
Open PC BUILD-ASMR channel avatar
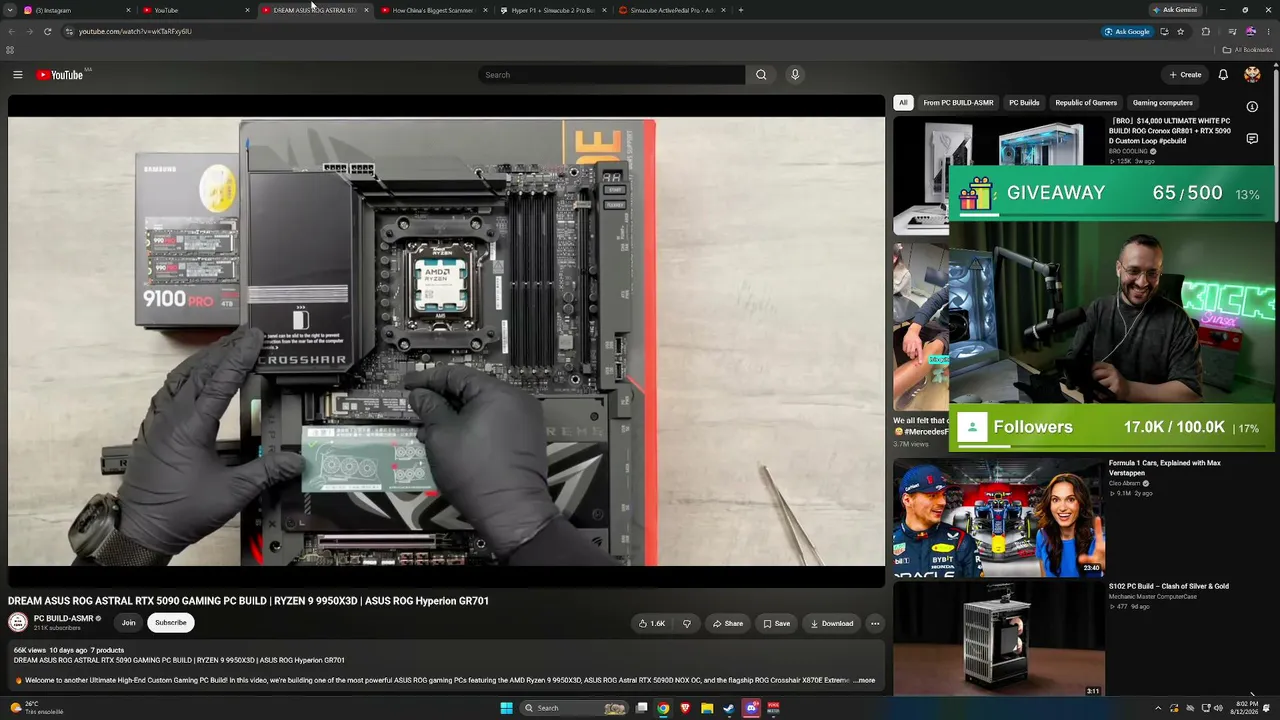pyautogui.click(x=18, y=622)
